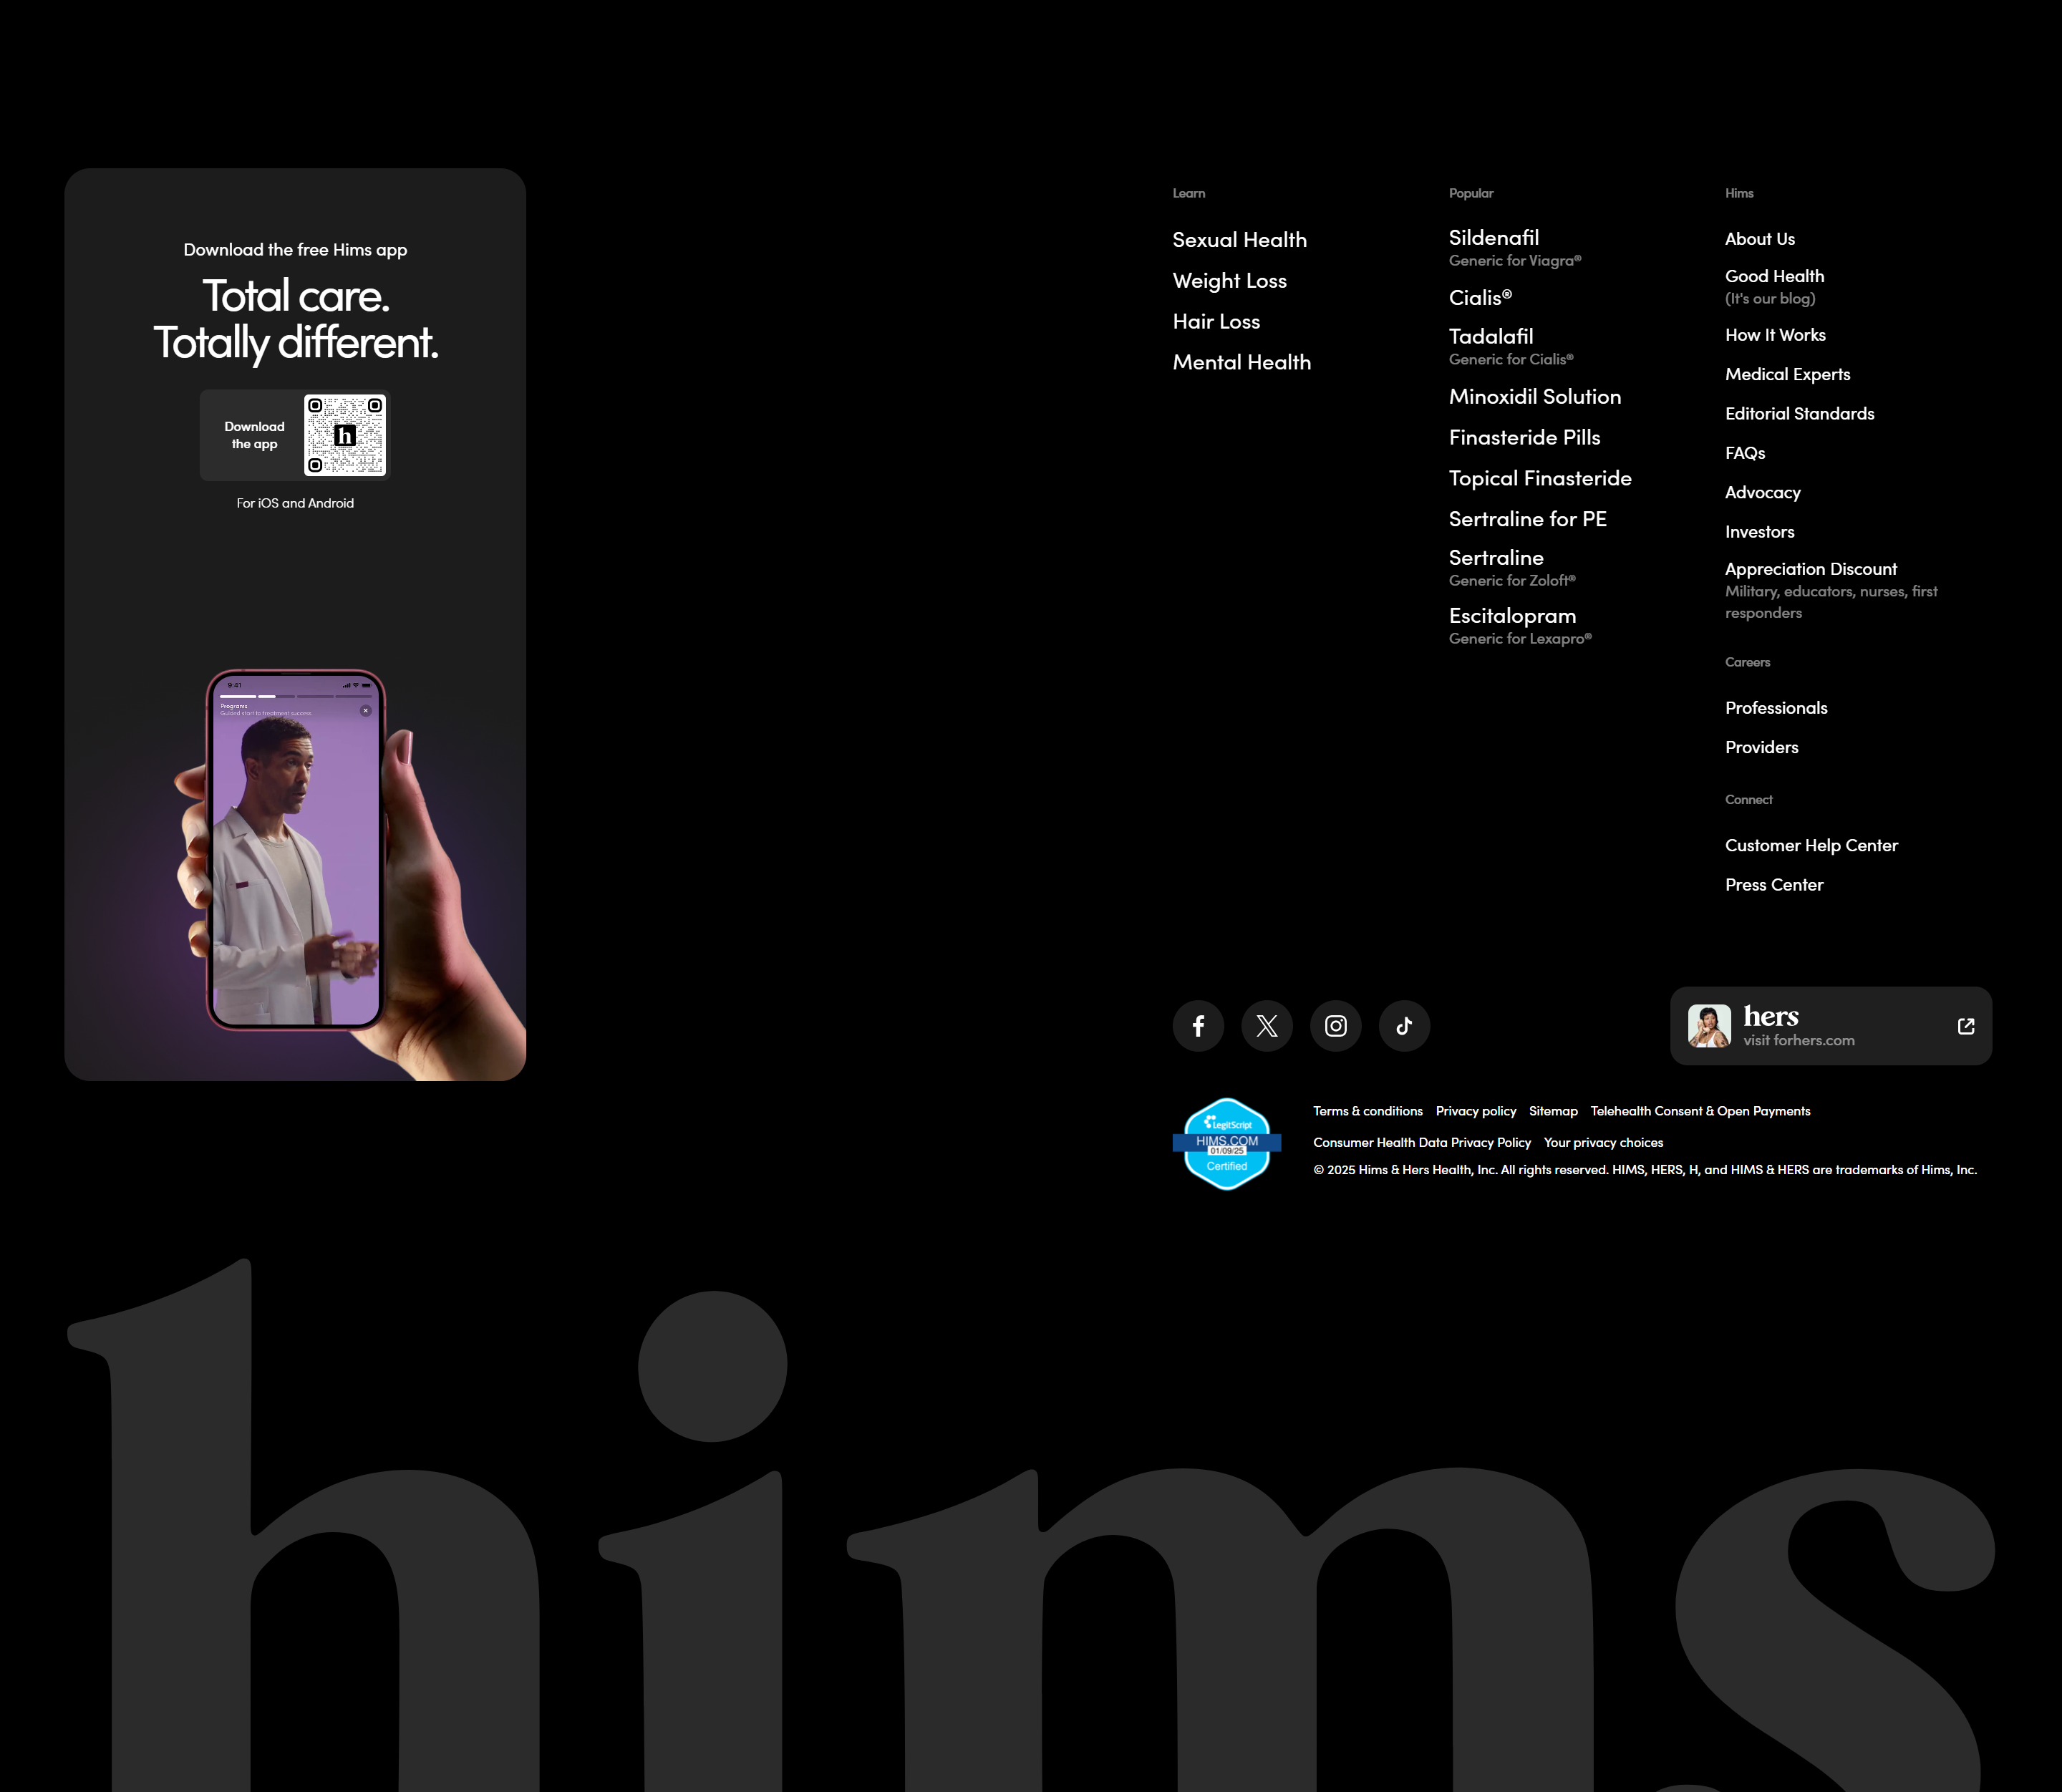Open the Hair Loss link
This screenshot has width=2062, height=1792.
coord(1216,322)
